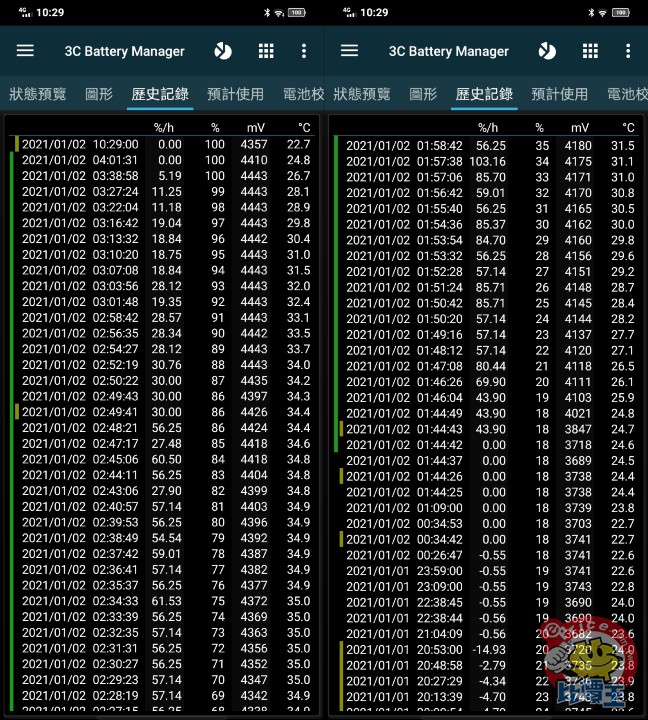Screen dimensions: 648x720
Task: Open 電池校 tab in left screen
Action: tap(303, 94)
